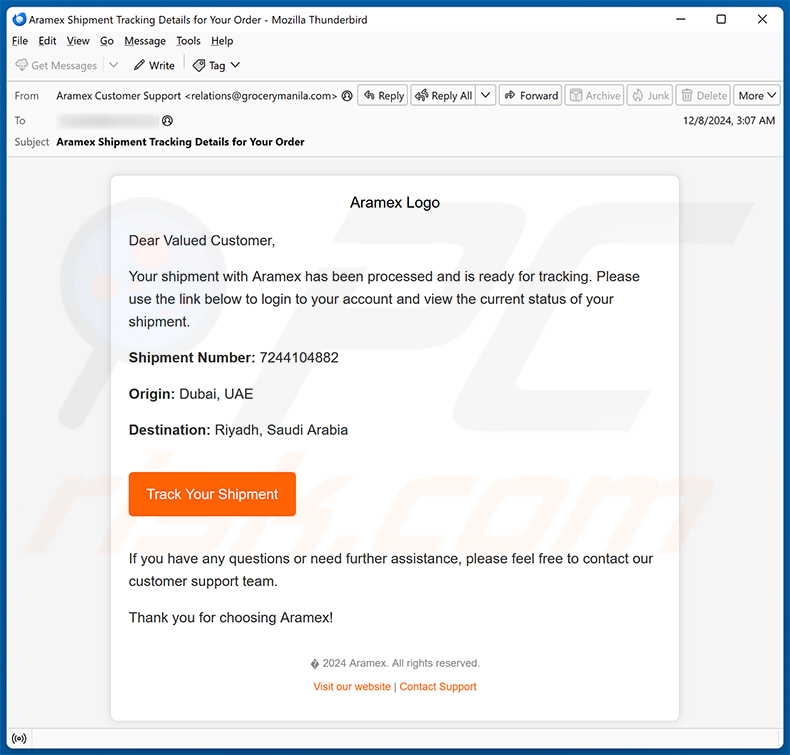Open the Tag dropdown
Screen dimensions: 790x755
click(x=217, y=65)
